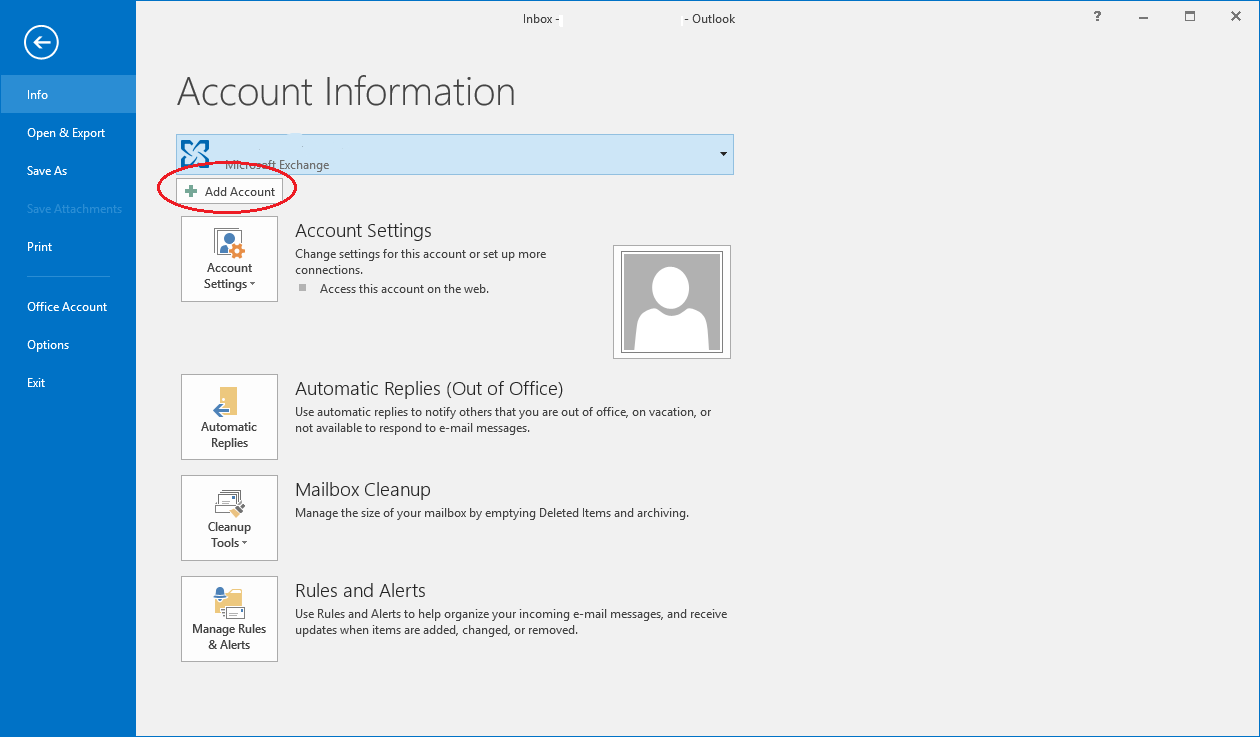Viewport: 1260px width, 737px height.
Task: Open Automatic Replies settings
Action: [229, 417]
